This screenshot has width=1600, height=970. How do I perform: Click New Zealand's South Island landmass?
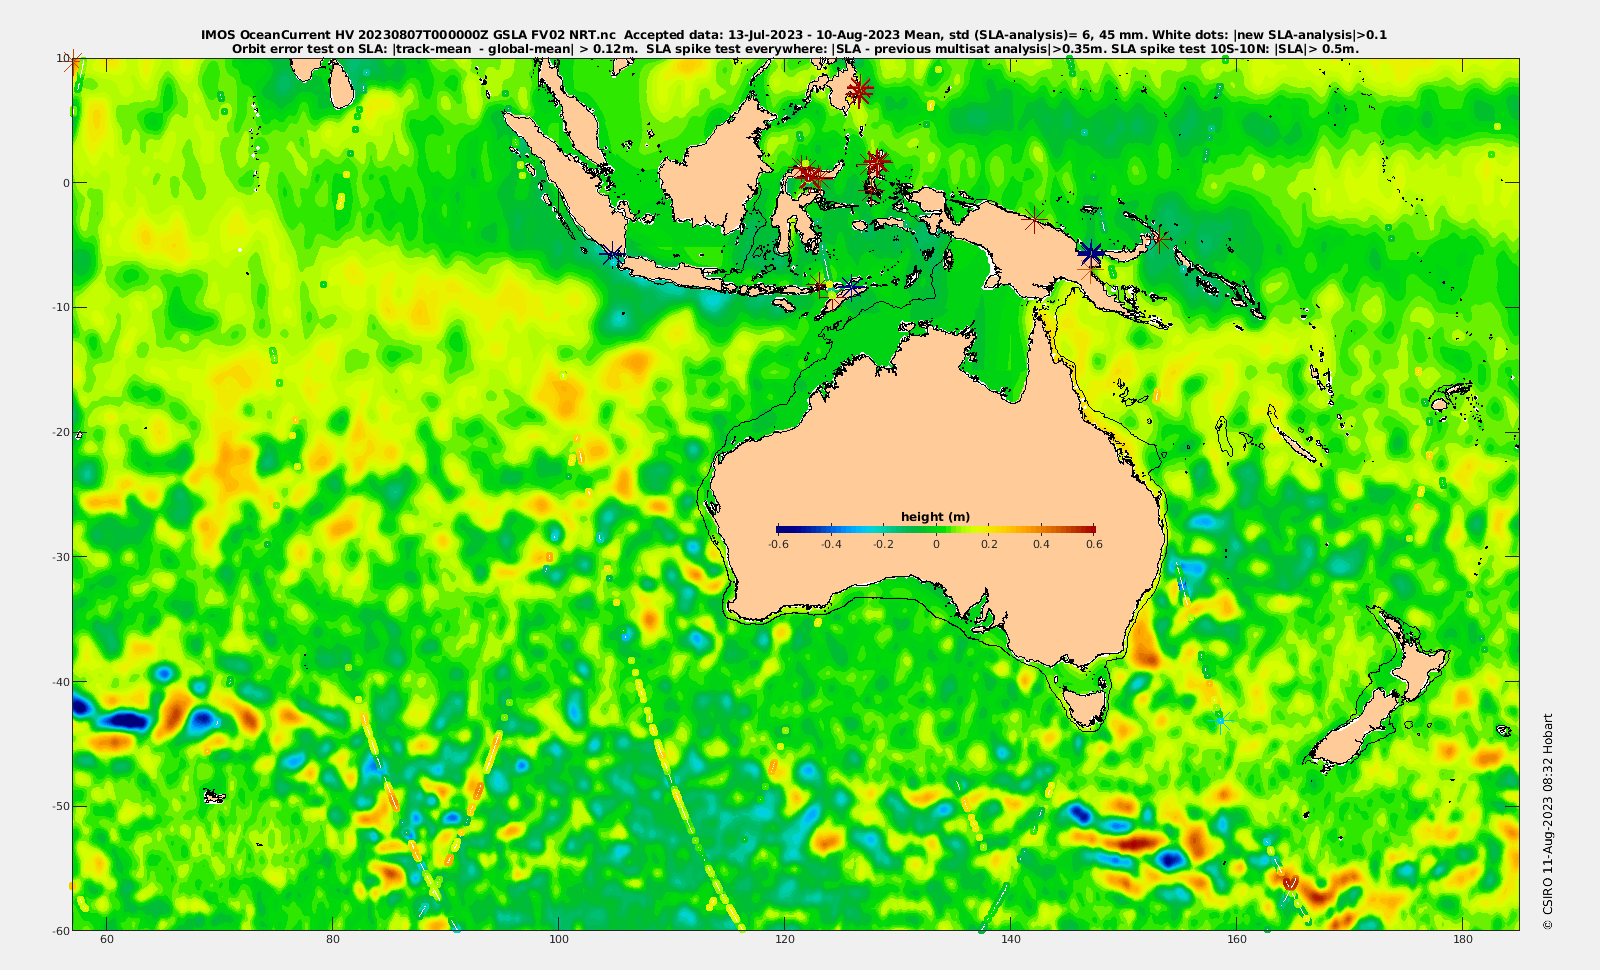(1353, 728)
